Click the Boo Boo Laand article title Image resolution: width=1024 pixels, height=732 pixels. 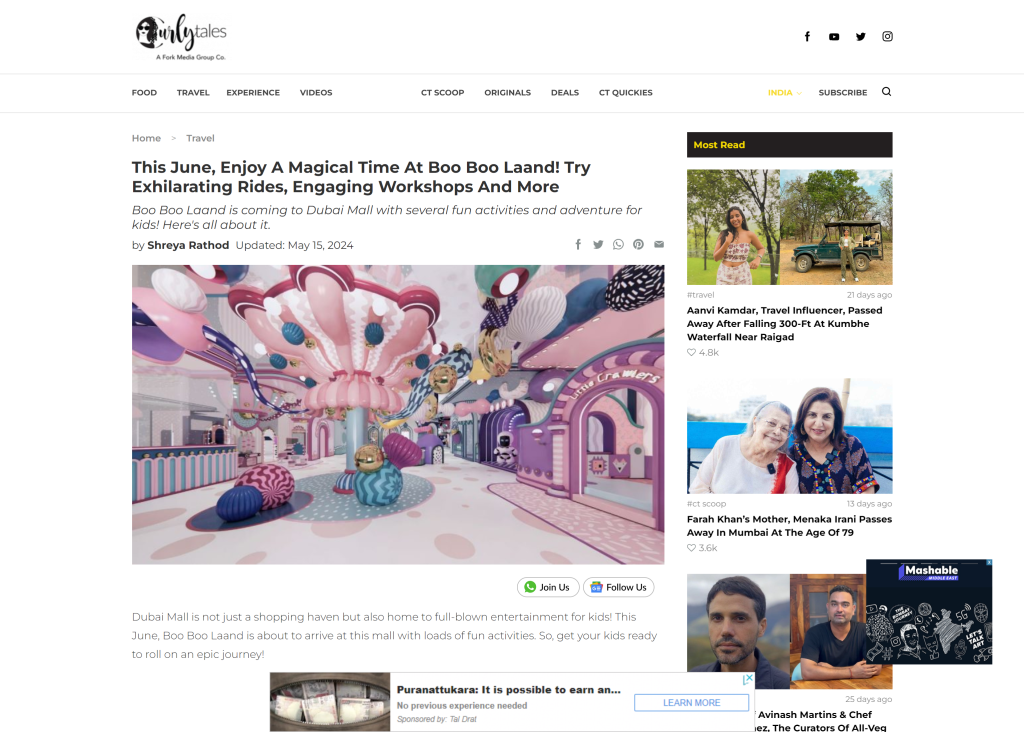(x=361, y=177)
